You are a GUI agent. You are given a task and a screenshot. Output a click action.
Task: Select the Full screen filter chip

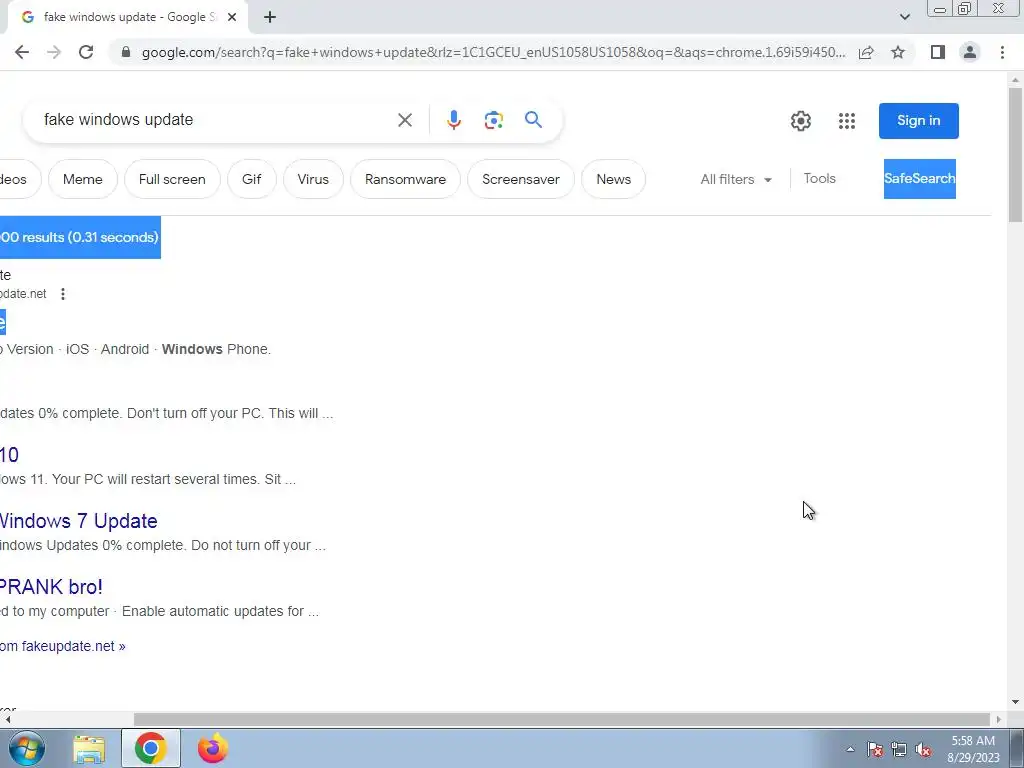point(172,179)
